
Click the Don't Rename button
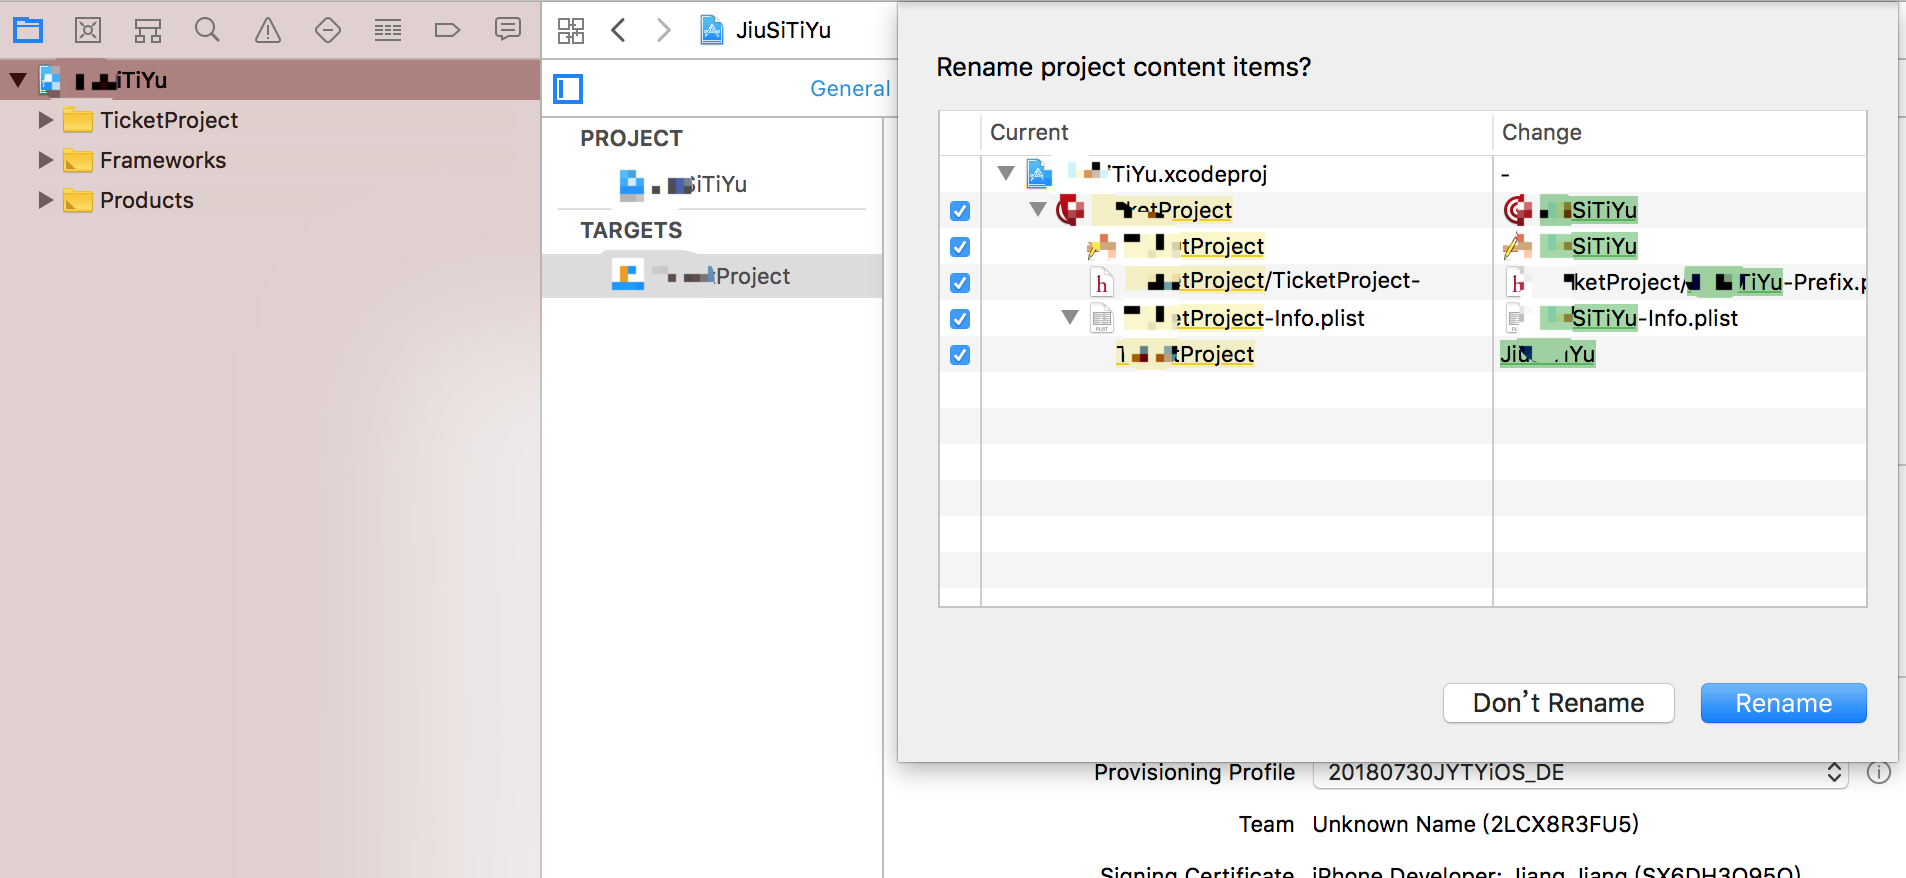[x=1558, y=703]
